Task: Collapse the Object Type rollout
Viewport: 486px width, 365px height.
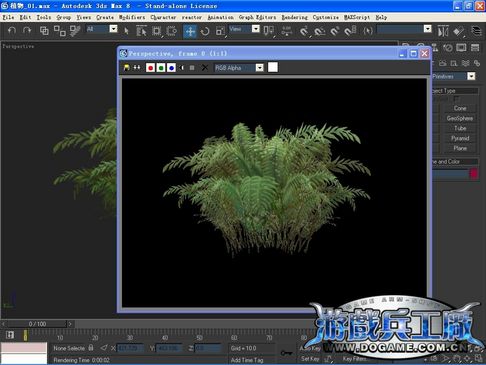Action: pos(455,91)
